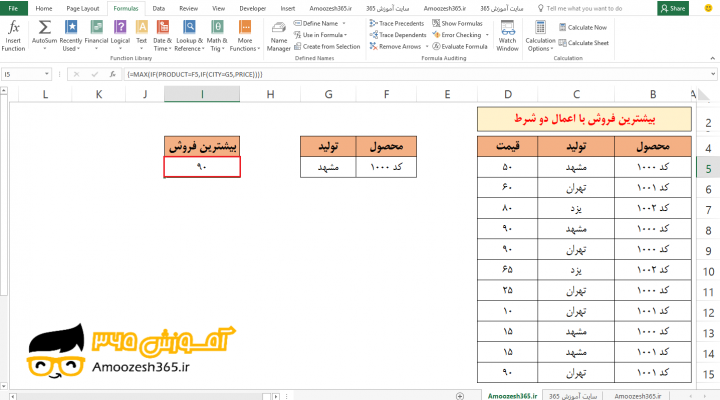The height and width of the screenshot is (400, 720).
Task: Expand Define Name dropdown arrow
Action: click(x=344, y=23)
